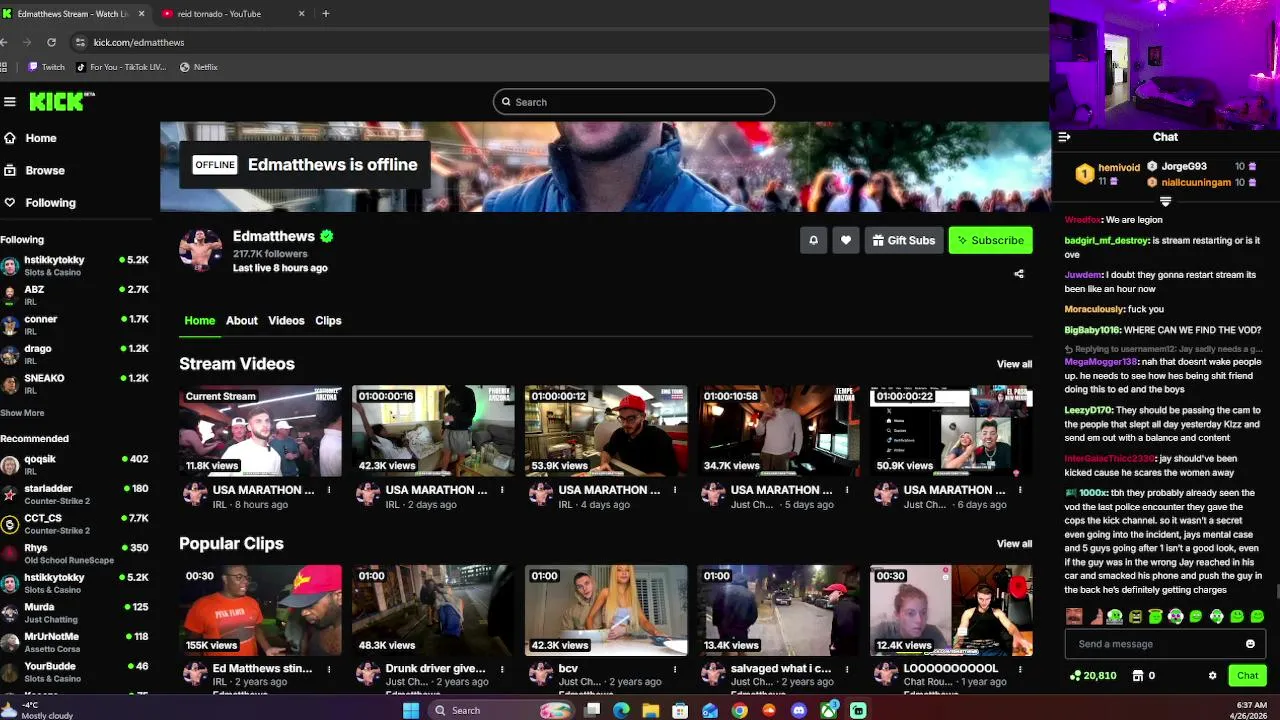Open starladder in Recommended list

click(x=75, y=494)
